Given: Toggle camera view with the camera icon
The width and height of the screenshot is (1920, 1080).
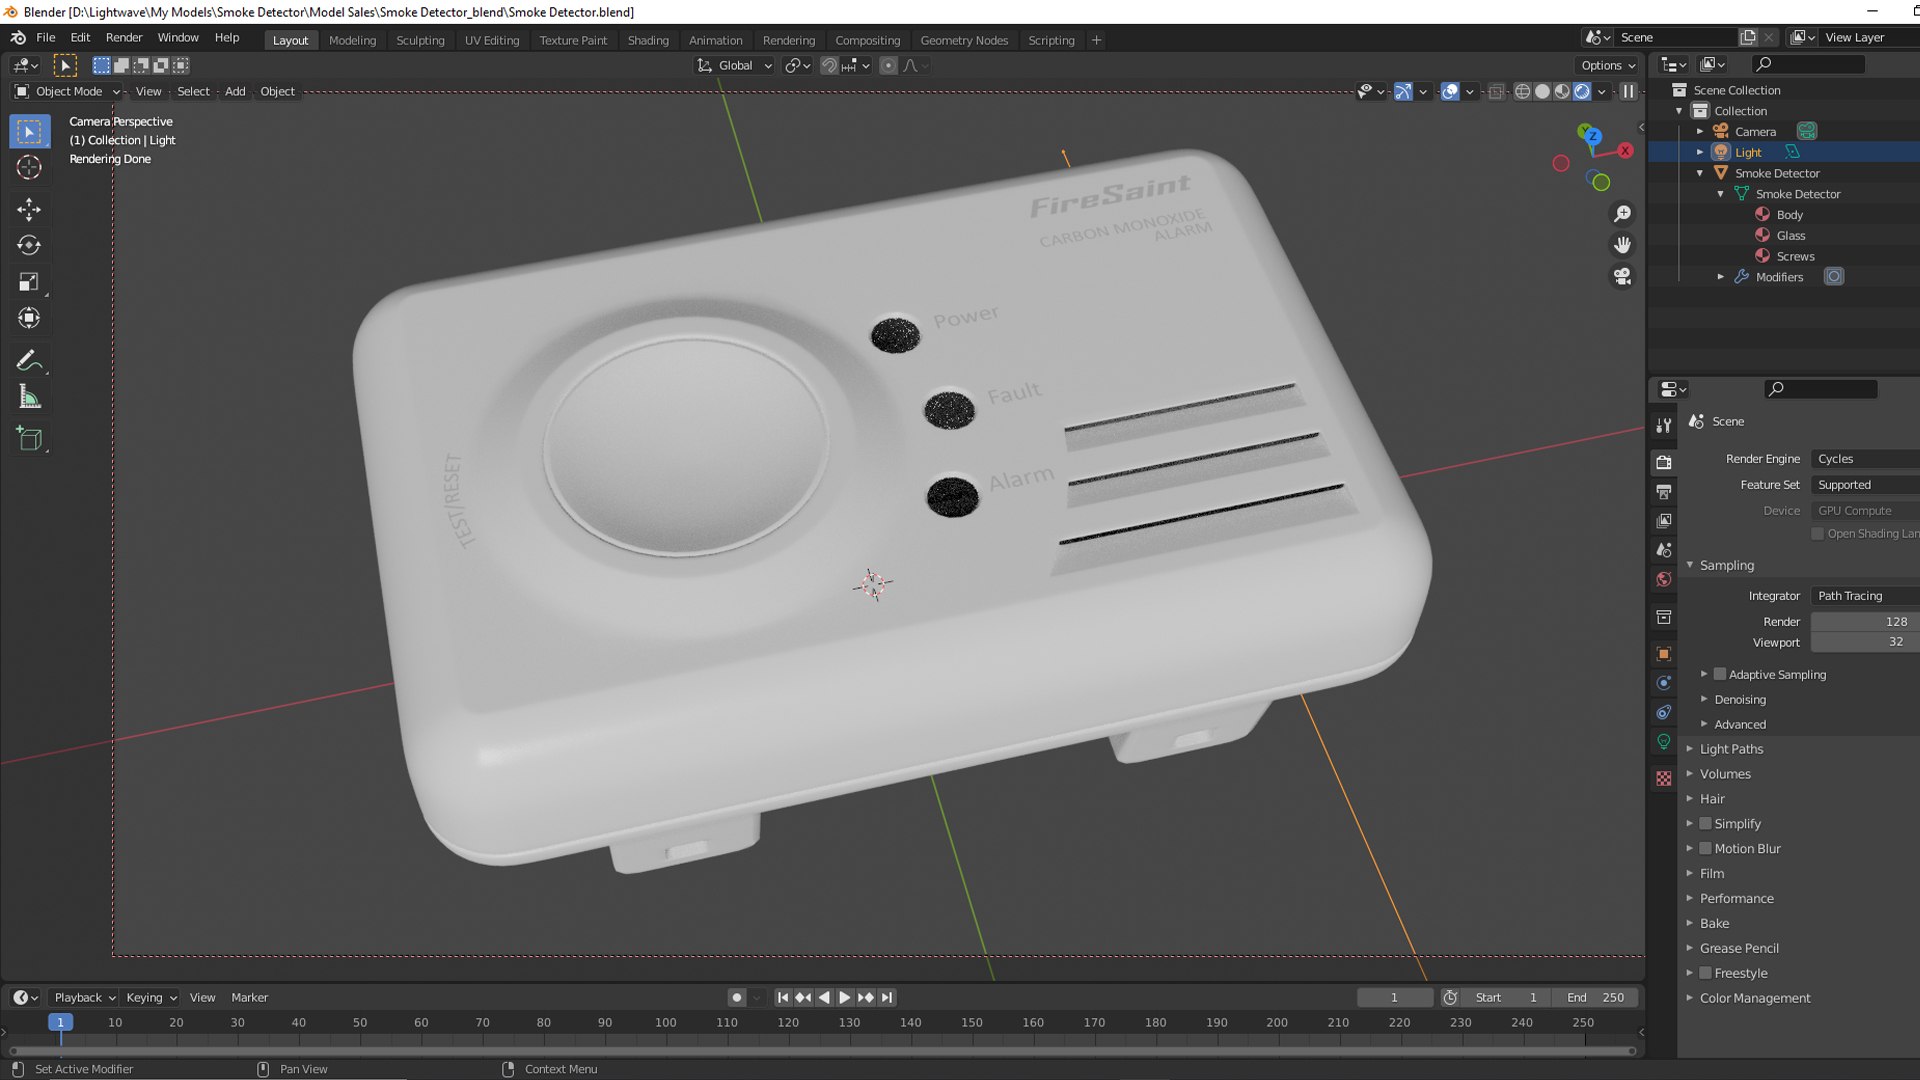Looking at the screenshot, I should pos(1622,276).
